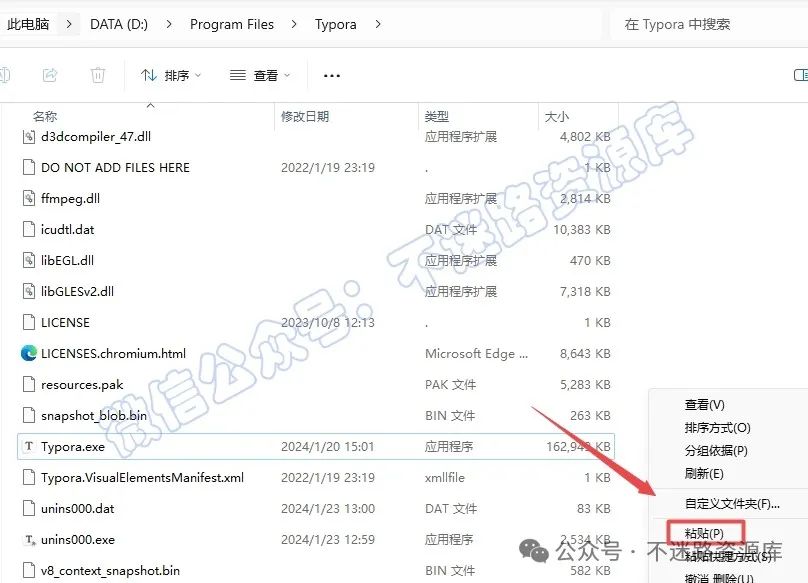Click the share icon in toolbar
The height and width of the screenshot is (583, 808).
[50, 75]
